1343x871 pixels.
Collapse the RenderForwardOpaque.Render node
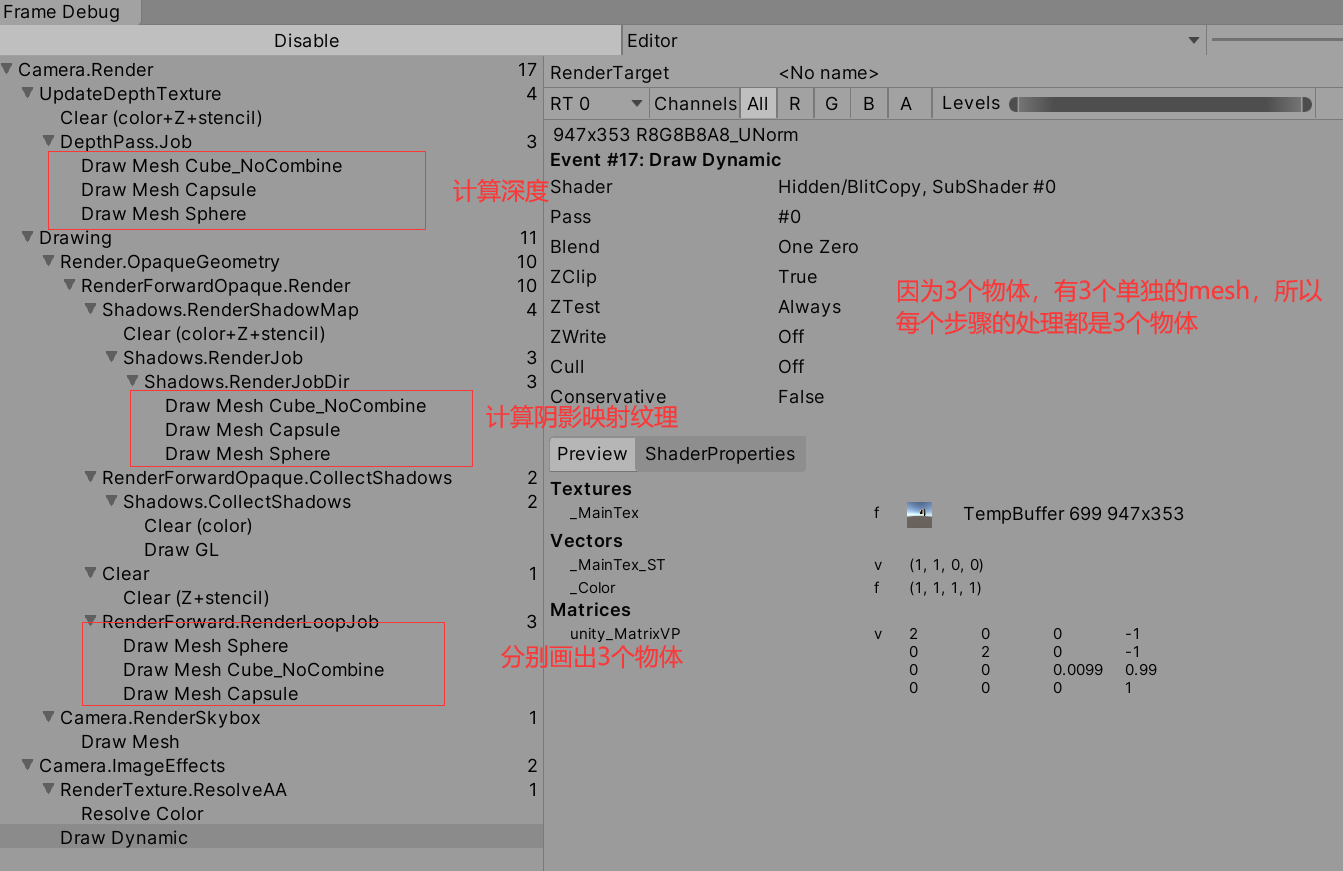pyautogui.click(x=71, y=286)
